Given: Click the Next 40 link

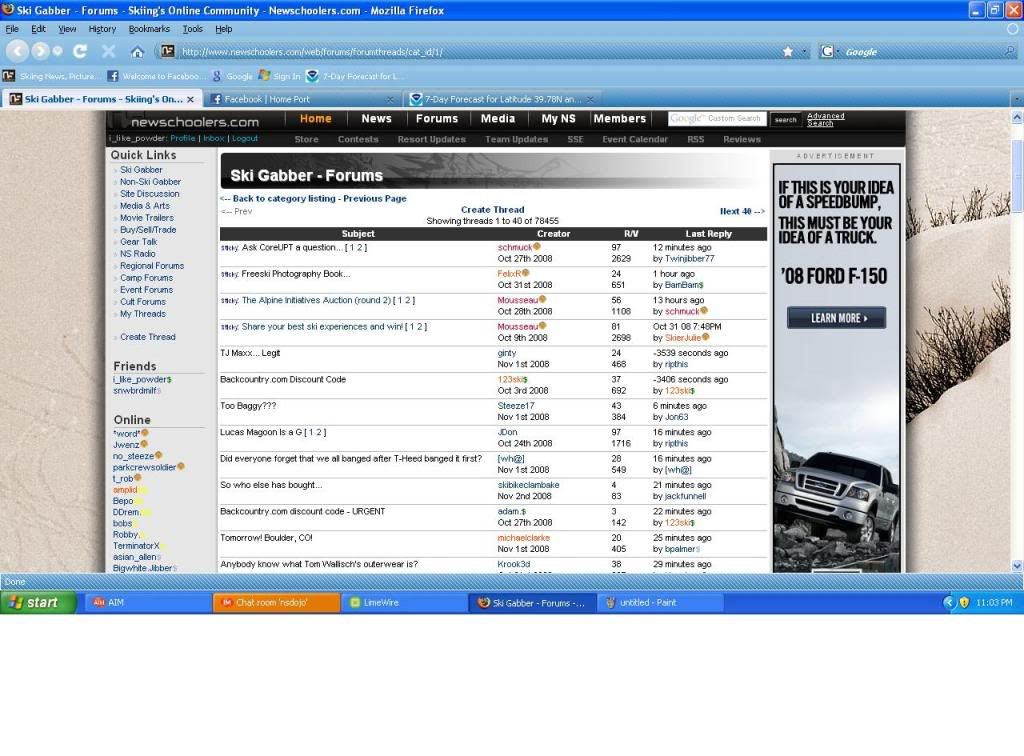Looking at the screenshot, I should click(x=741, y=212).
